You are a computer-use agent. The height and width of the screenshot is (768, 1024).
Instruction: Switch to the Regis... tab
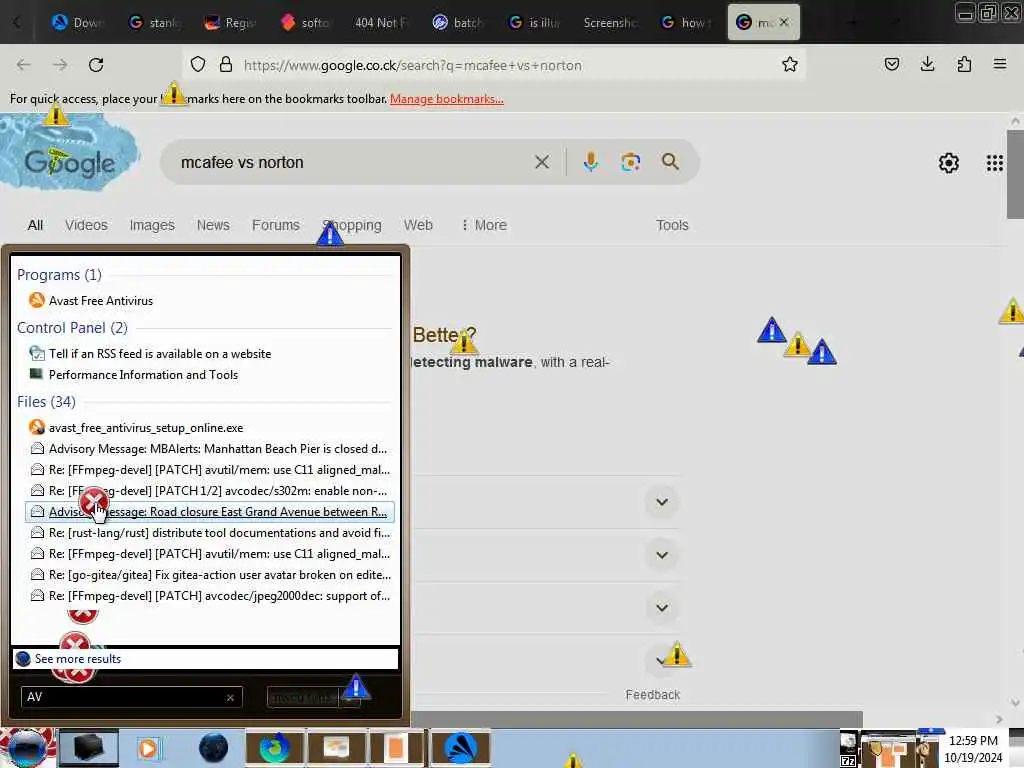click(x=231, y=23)
